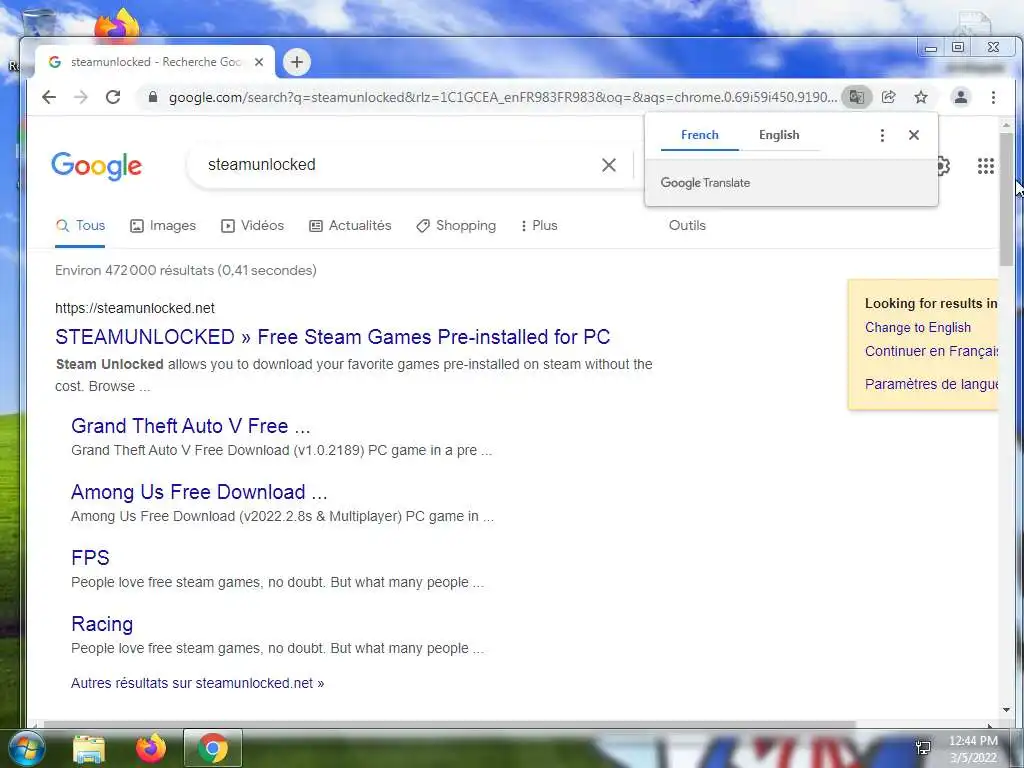The height and width of the screenshot is (768, 1024).
Task: Click the lock icon in the address bar
Action: pyautogui.click(x=153, y=97)
